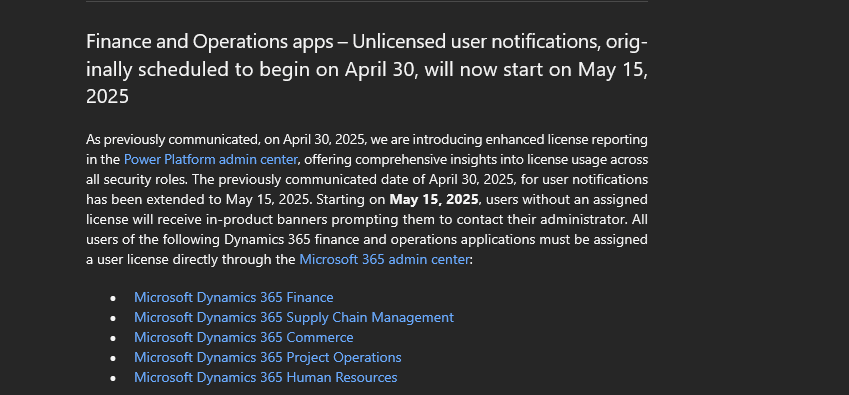Viewport: 849px width, 395px height.
Task: Click the "As previously communicated" paragraph opening
Action: pos(172,140)
